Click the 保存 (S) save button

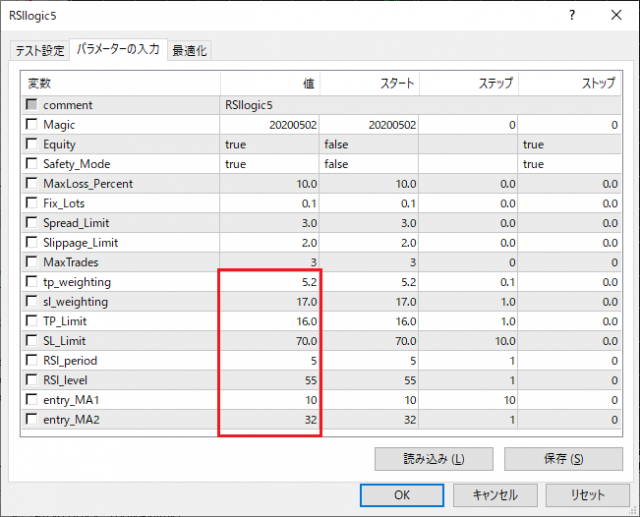[563, 459]
